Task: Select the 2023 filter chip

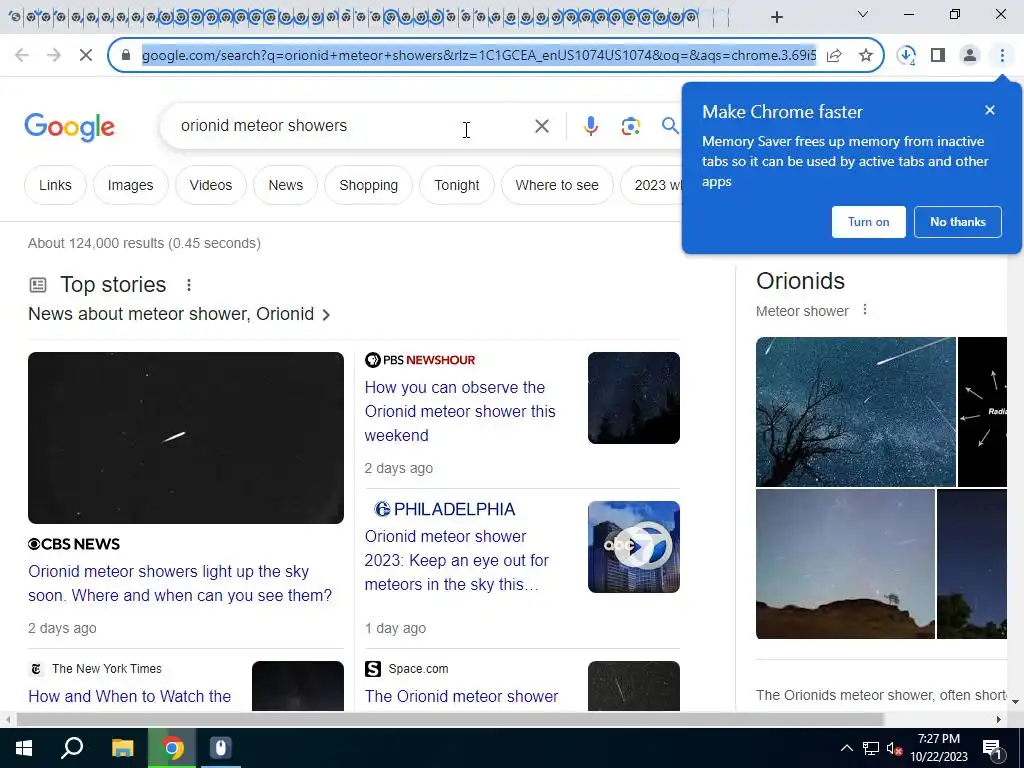Action: (653, 185)
